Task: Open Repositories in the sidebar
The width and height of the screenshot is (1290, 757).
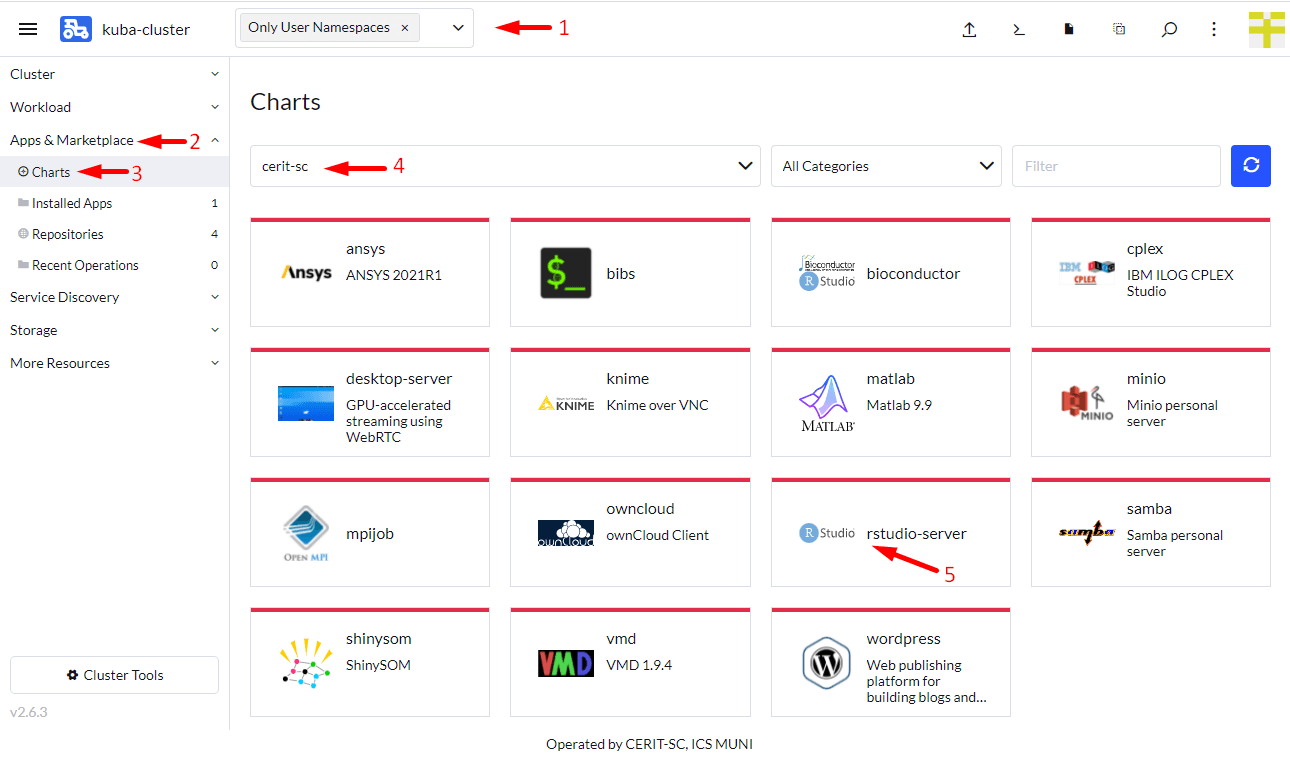Action: pos(67,234)
